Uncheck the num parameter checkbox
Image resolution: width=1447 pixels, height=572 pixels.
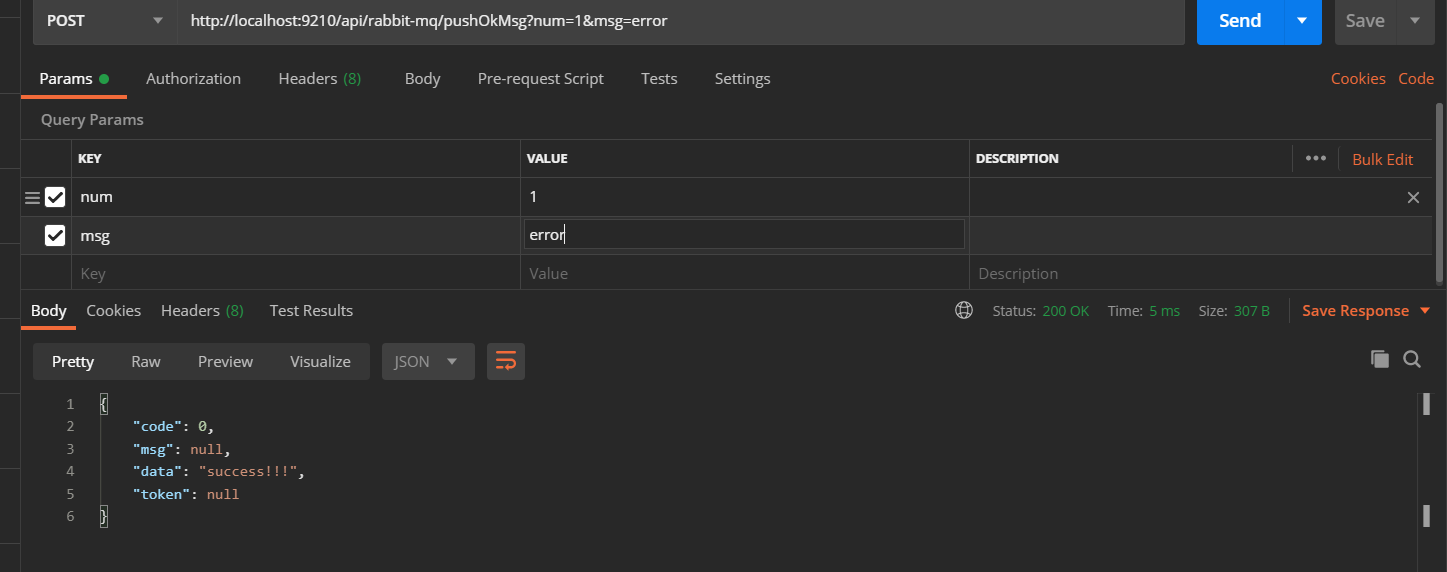[55, 198]
